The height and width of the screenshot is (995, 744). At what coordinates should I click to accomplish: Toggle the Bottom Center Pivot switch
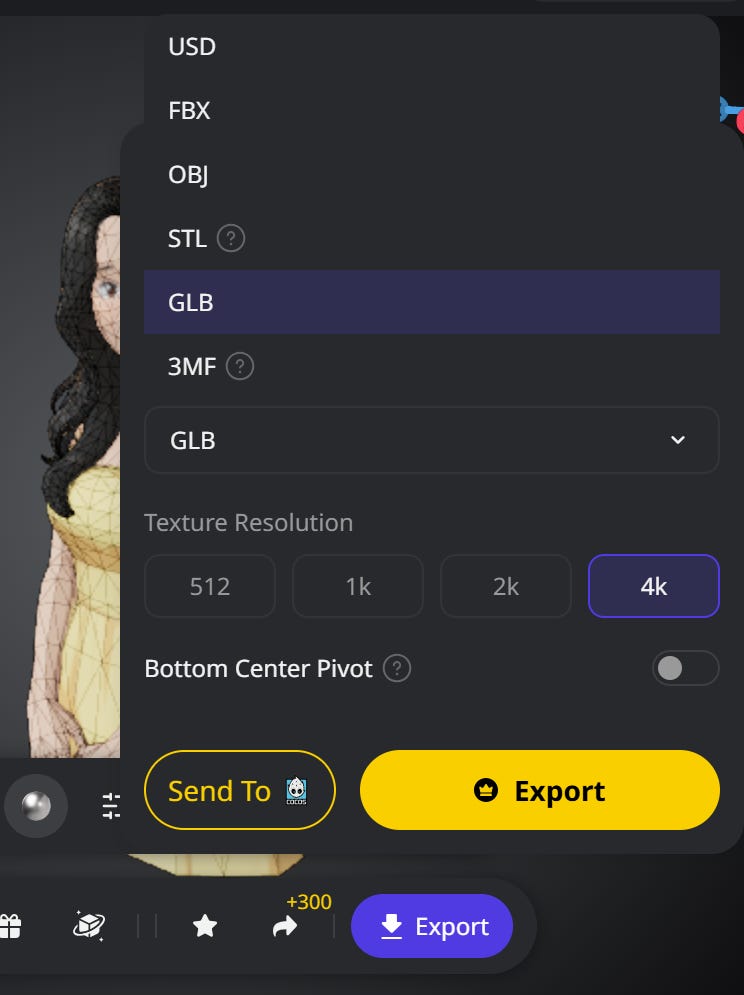[686, 668]
